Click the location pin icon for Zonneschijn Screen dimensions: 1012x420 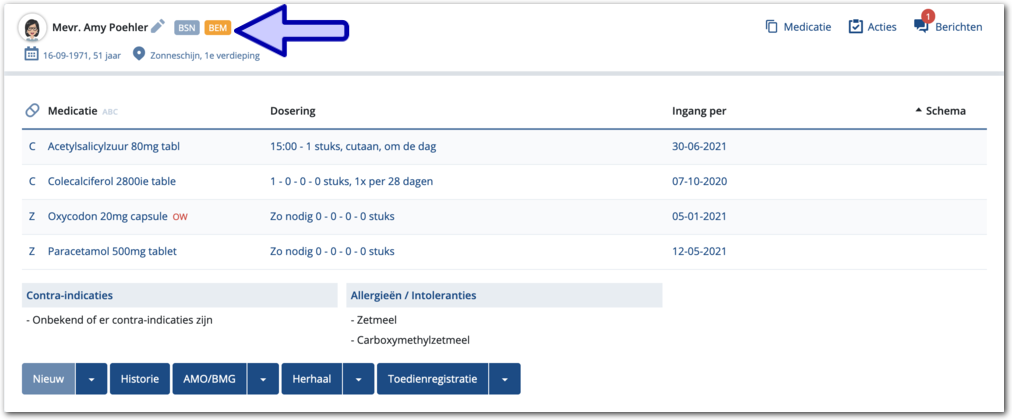(139, 55)
